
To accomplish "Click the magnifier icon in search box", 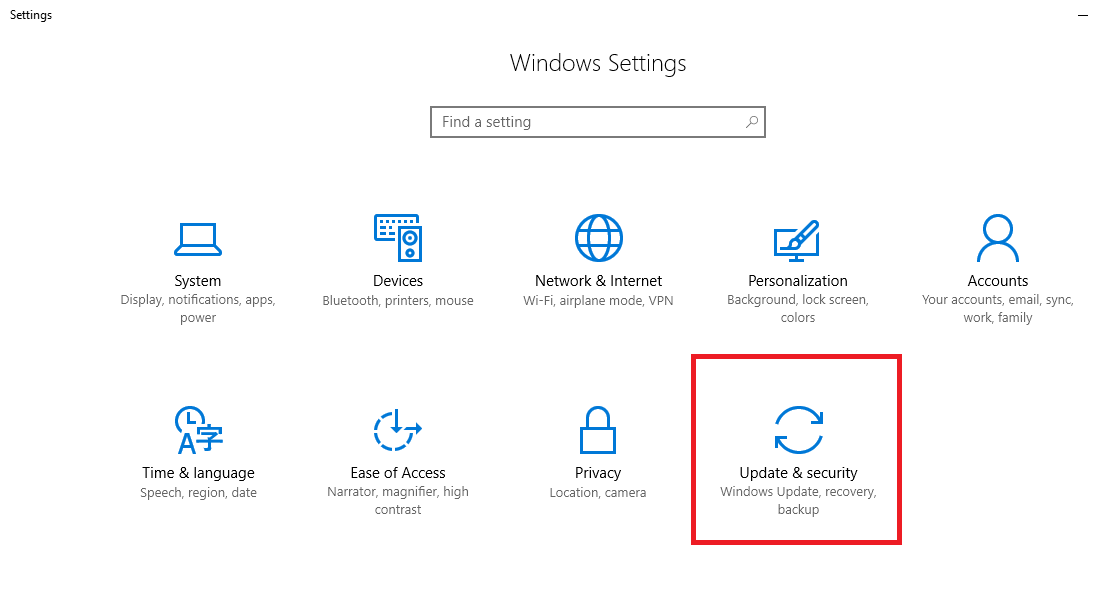I will pos(751,122).
